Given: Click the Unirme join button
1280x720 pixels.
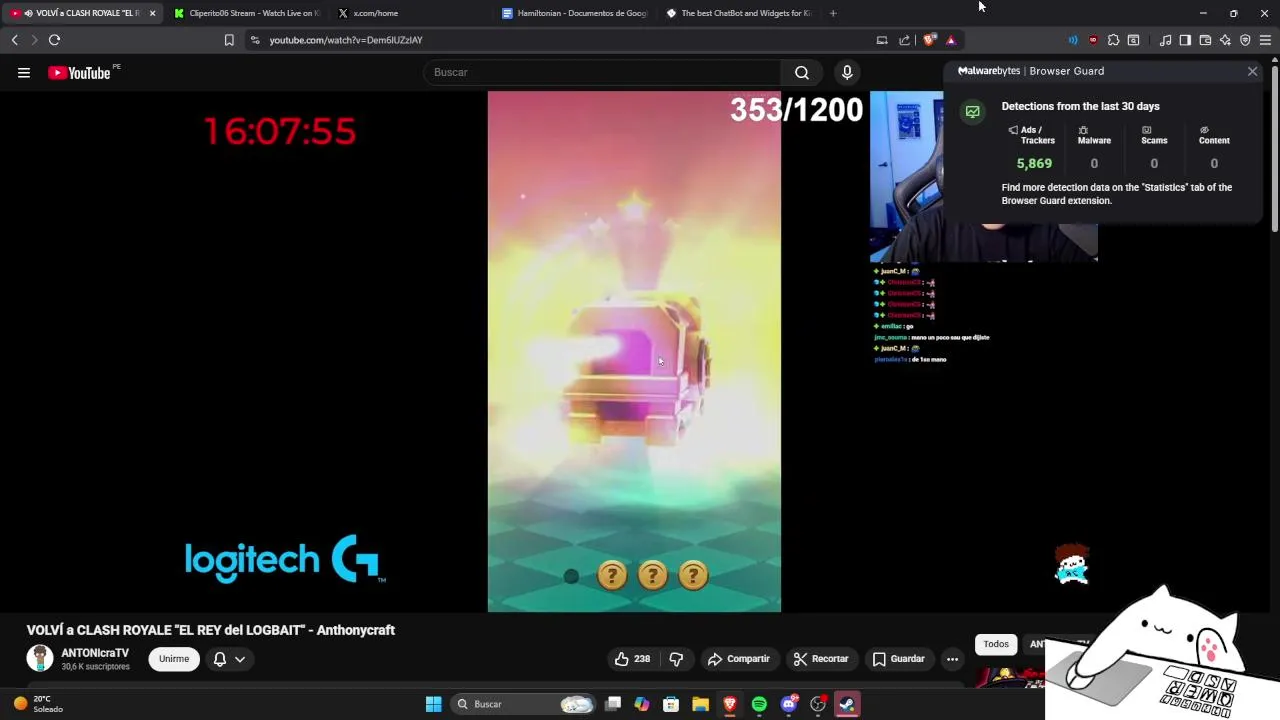Looking at the screenshot, I should point(174,659).
